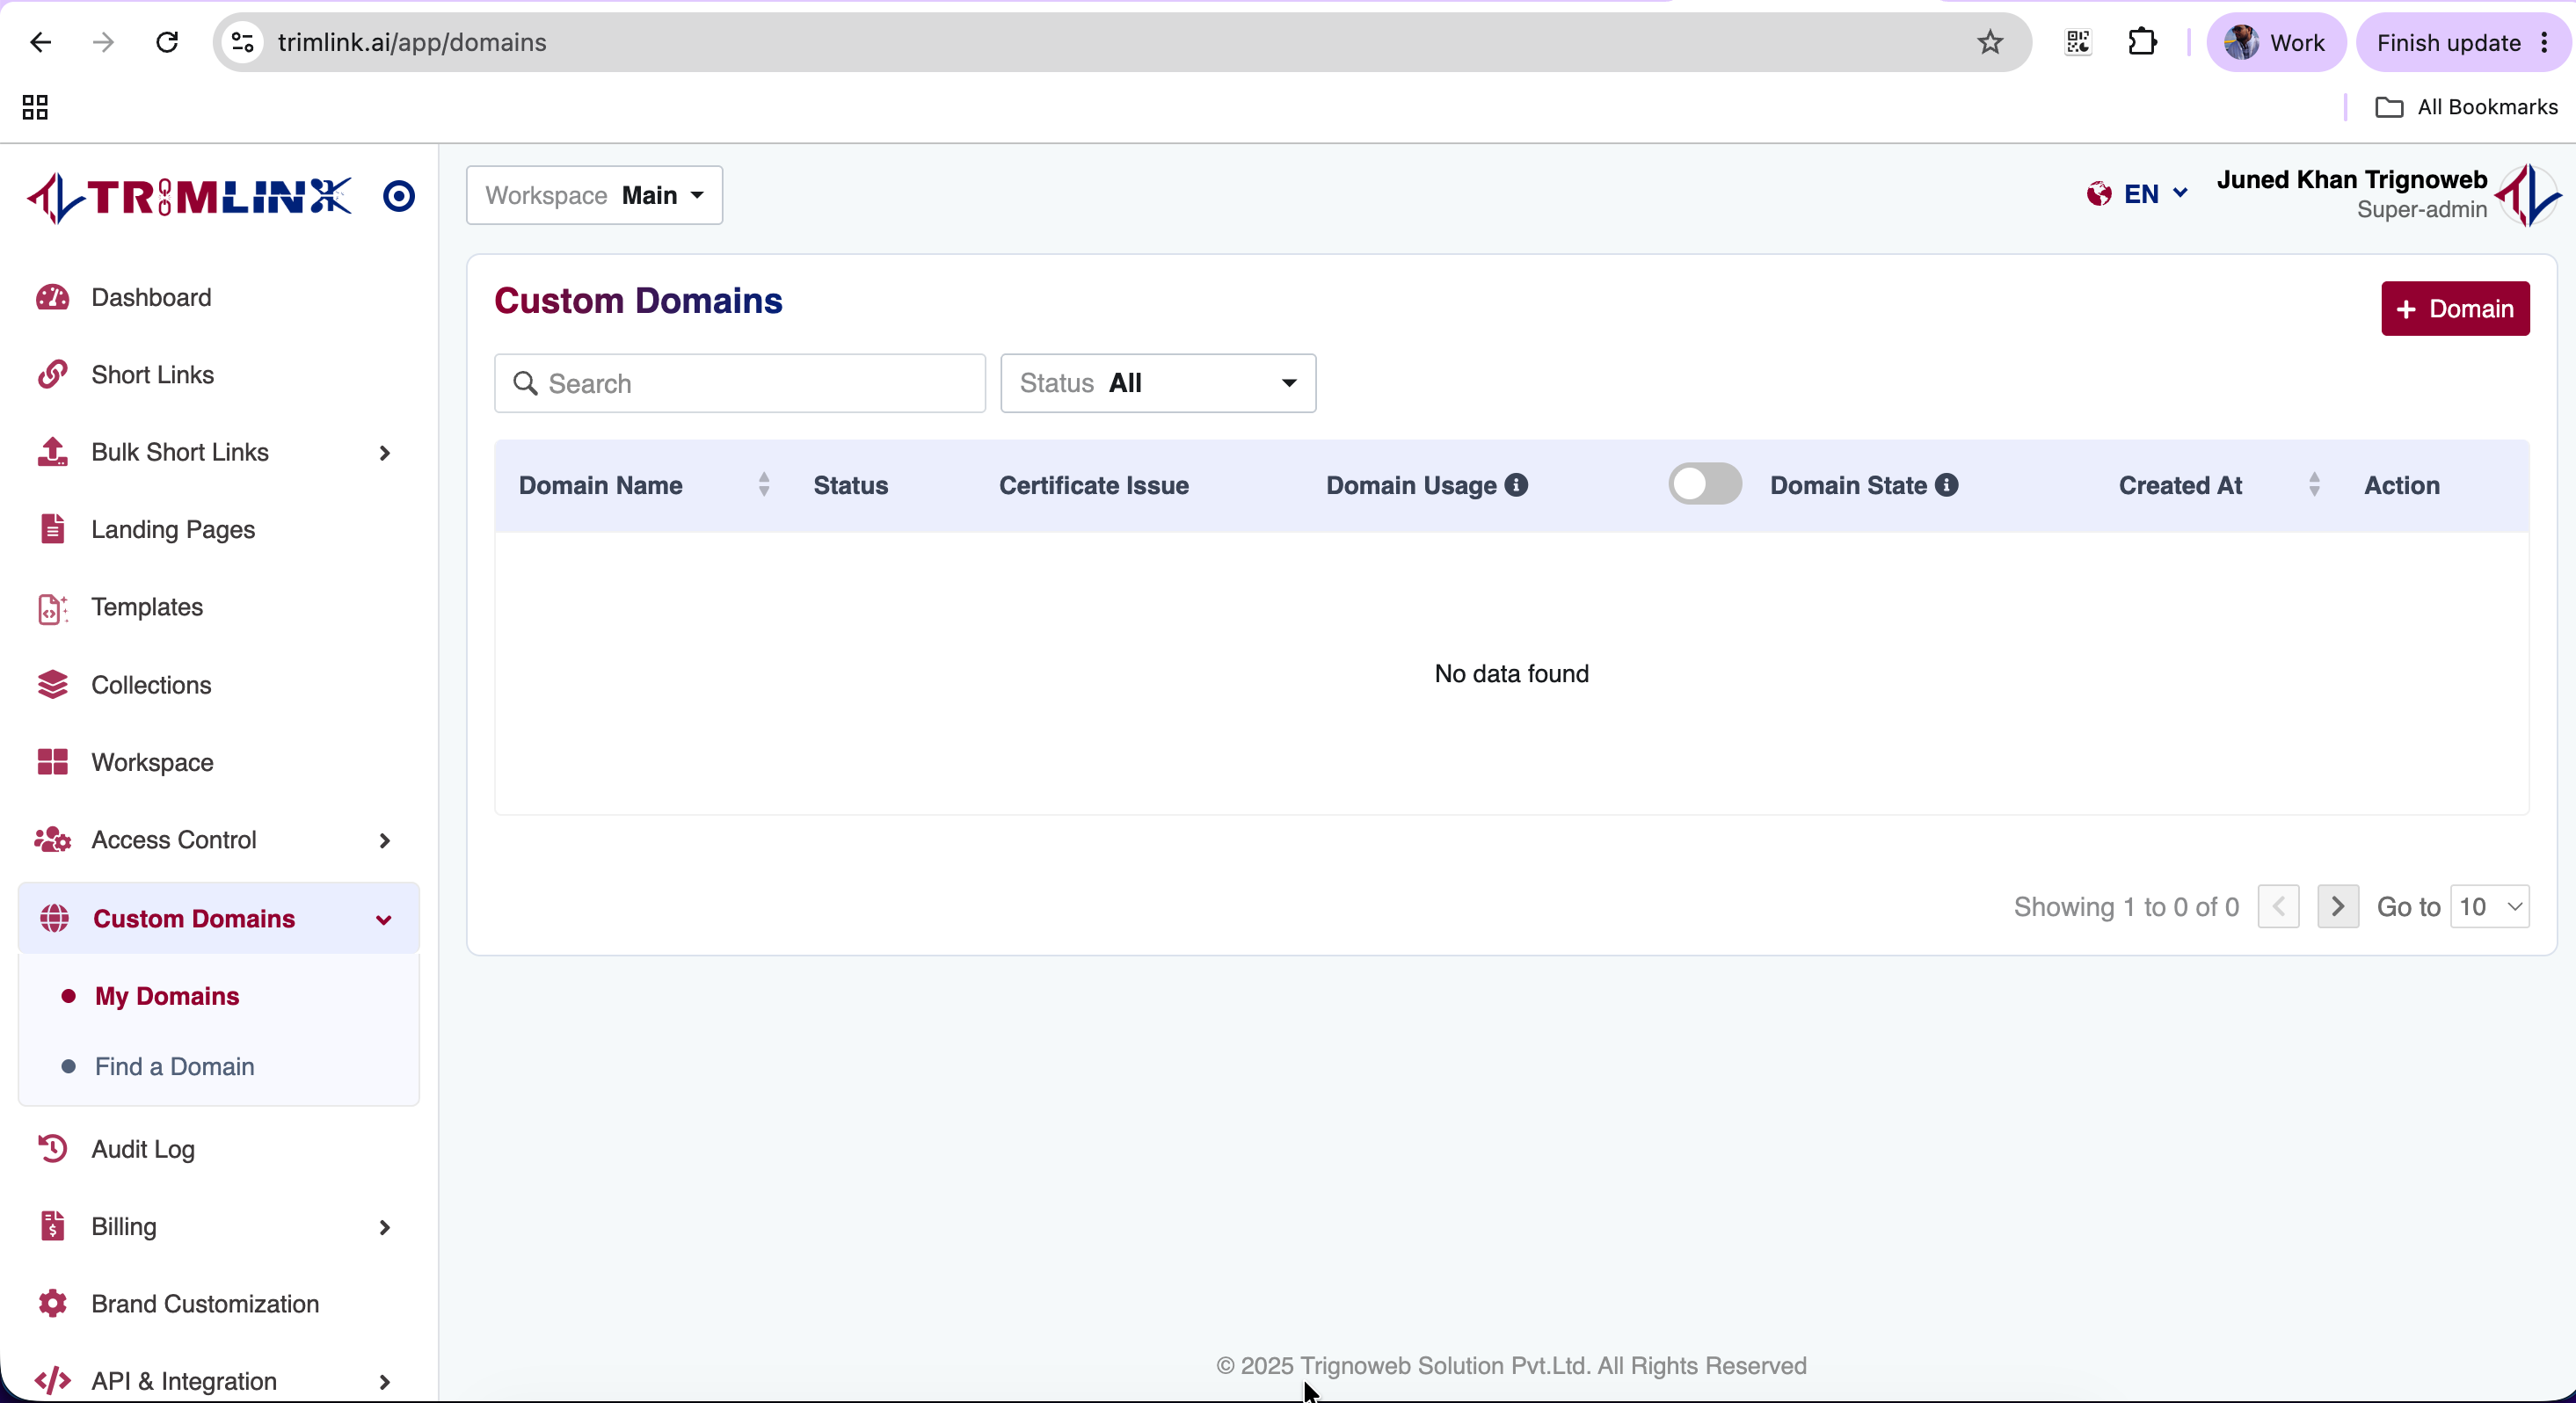The height and width of the screenshot is (1403, 2576).
Task: Click the Custom Domains globe icon
Action: click(x=54, y=919)
